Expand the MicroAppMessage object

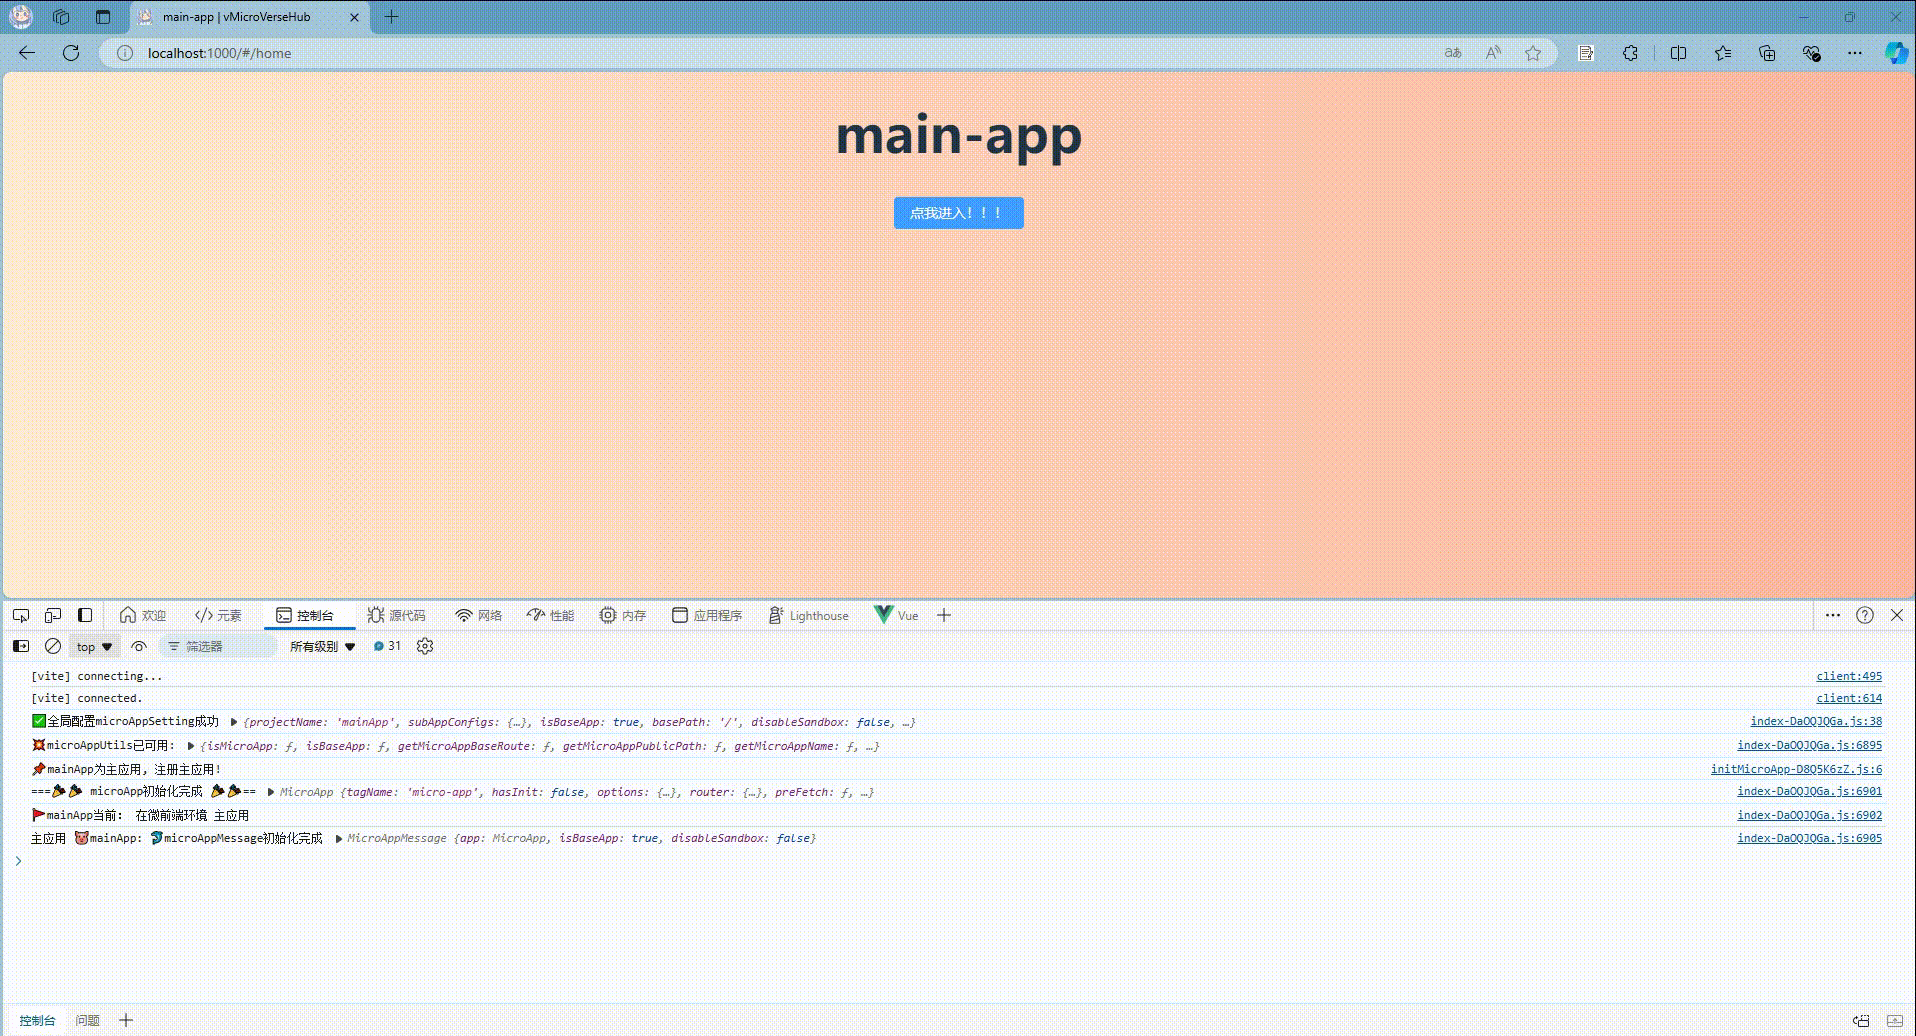339,838
